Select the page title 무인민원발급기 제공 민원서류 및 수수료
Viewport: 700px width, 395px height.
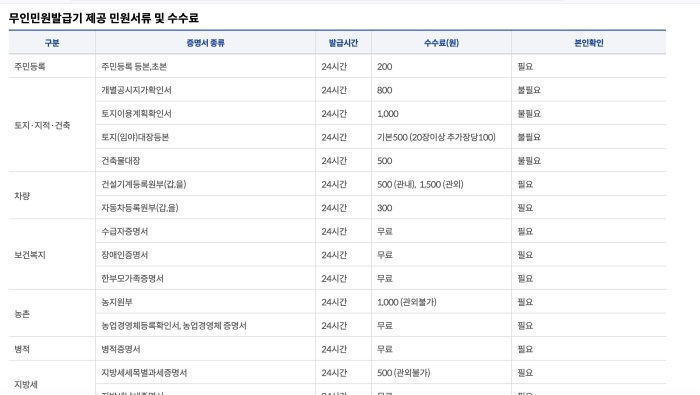pyautogui.click(x=104, y=18)
